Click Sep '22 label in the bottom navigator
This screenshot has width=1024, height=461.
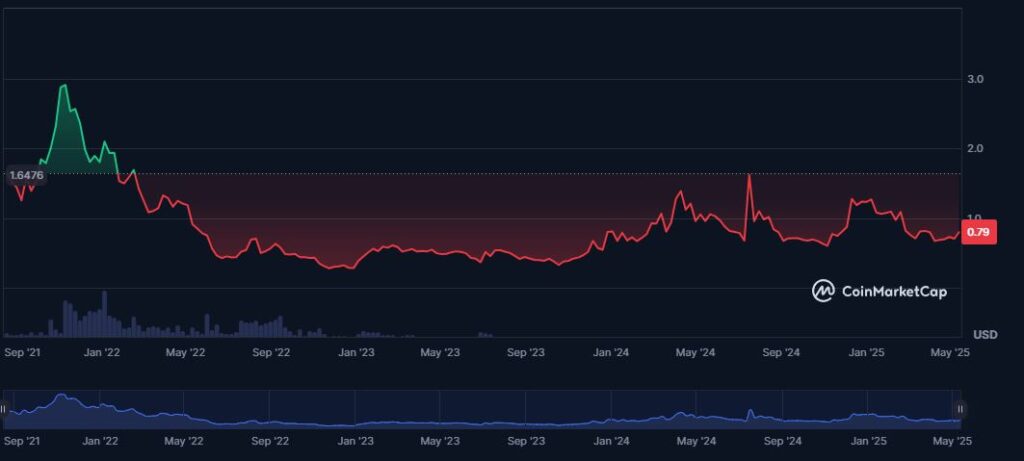pos(270,440)
